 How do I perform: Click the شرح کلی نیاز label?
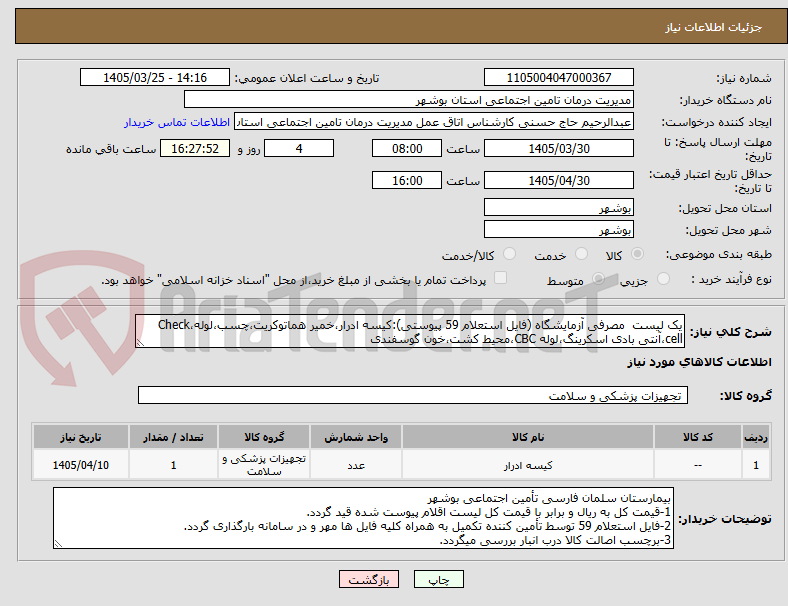(731, 332)
